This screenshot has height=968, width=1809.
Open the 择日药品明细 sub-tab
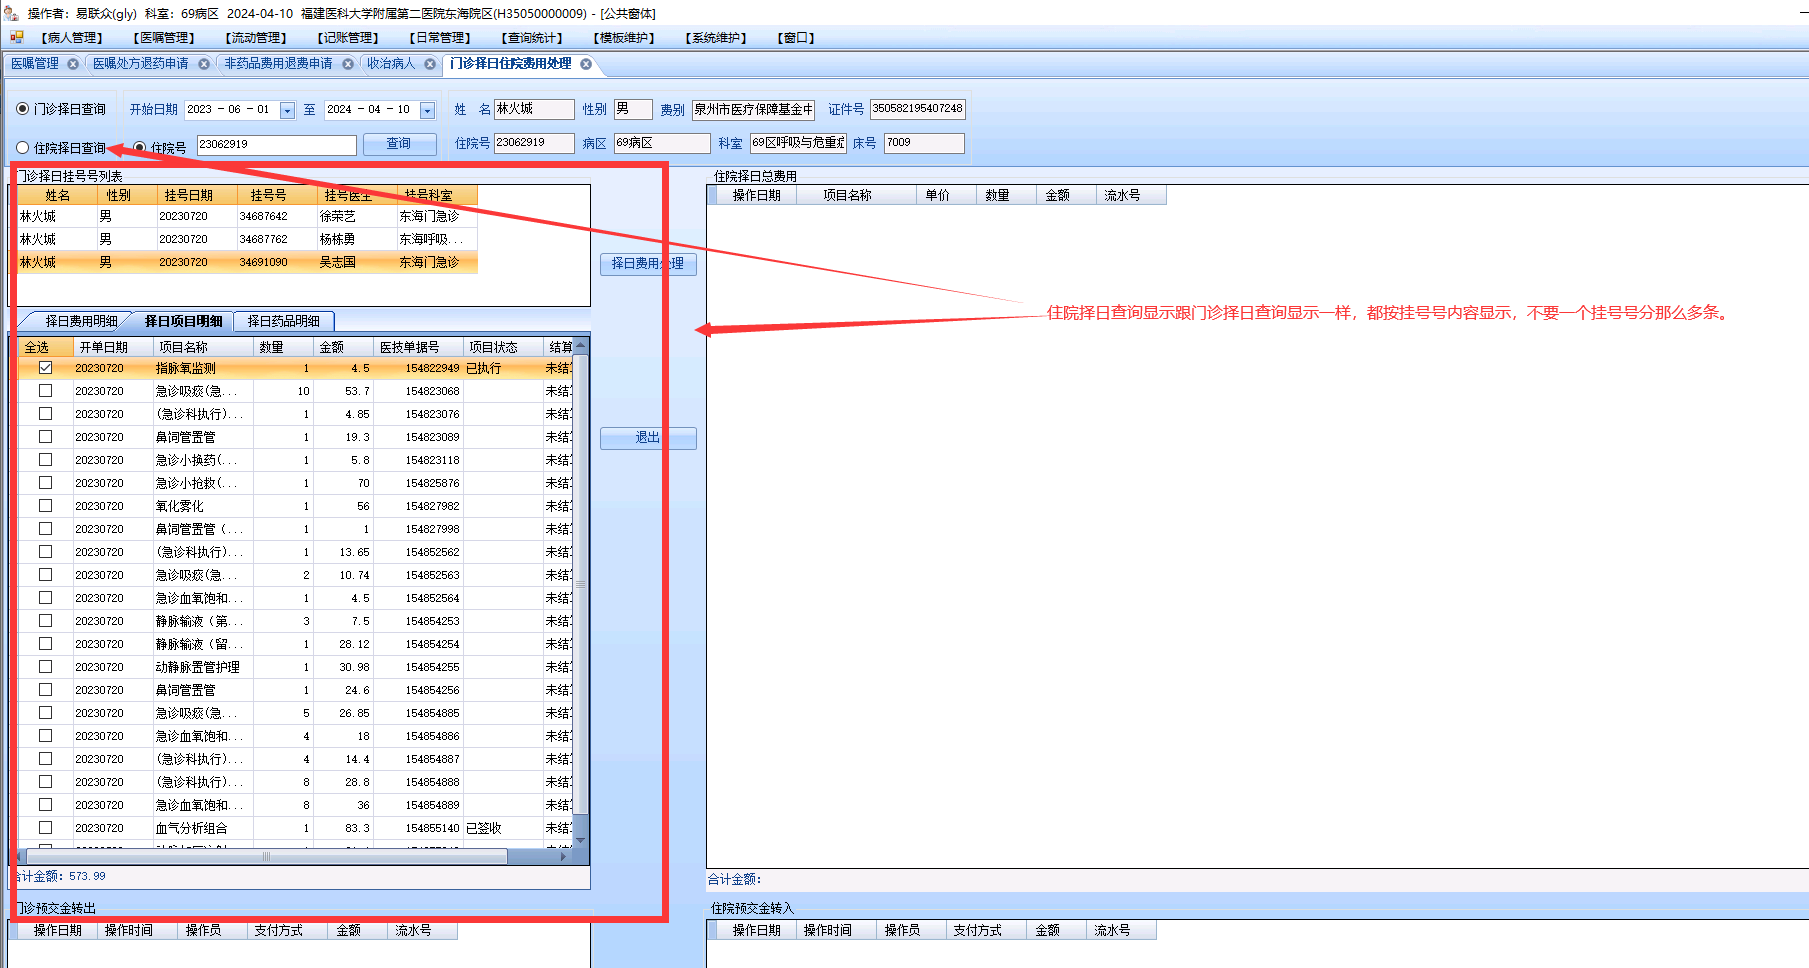[x=284, y=321]
